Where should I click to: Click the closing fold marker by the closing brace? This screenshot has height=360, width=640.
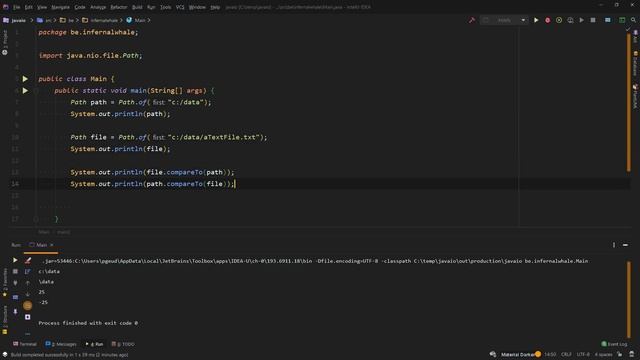(x=36, y=219)
